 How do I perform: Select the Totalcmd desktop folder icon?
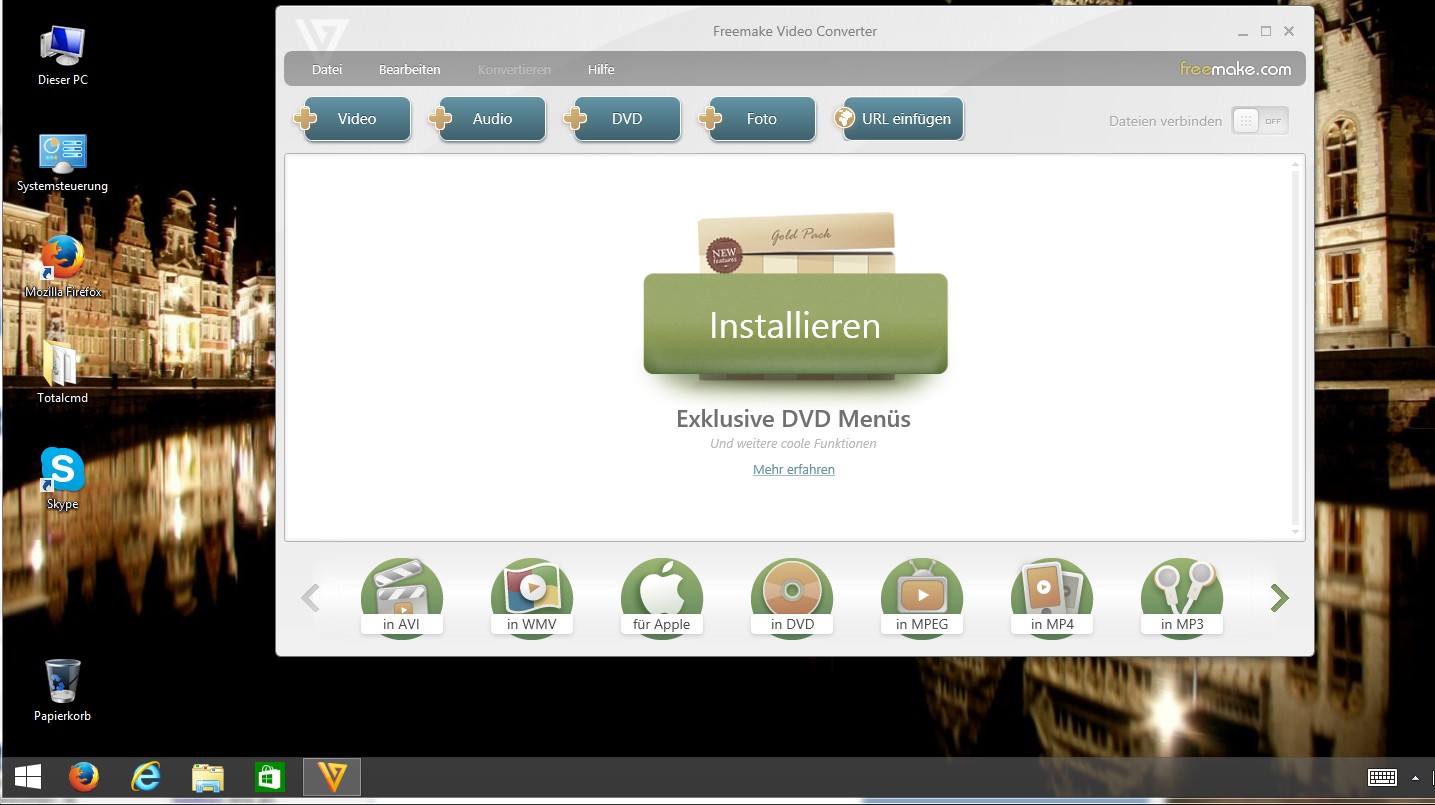pos(62,372)
